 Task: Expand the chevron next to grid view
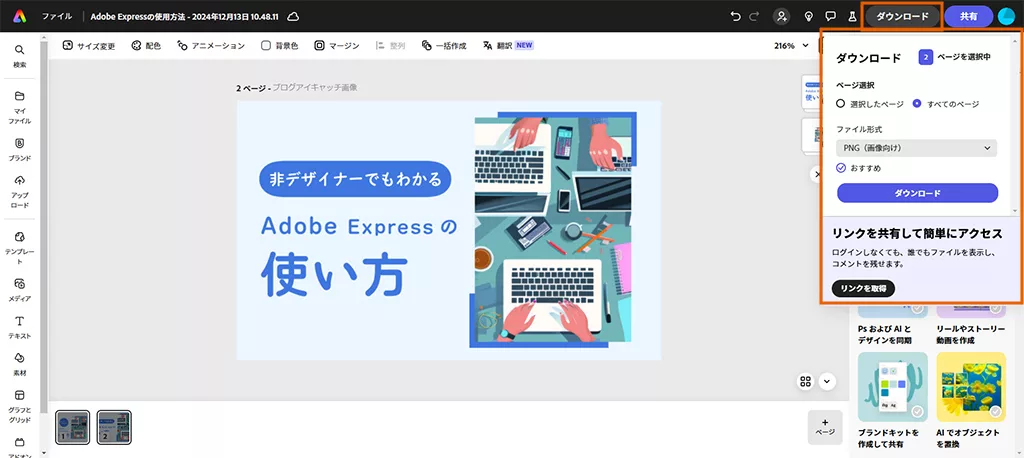(x=827, y=381)
